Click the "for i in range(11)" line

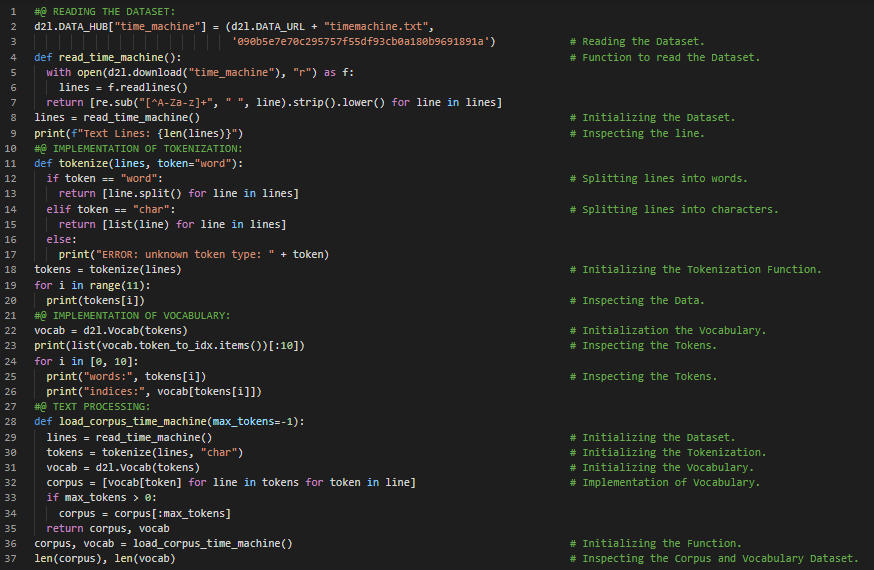[x=90, y=285]
